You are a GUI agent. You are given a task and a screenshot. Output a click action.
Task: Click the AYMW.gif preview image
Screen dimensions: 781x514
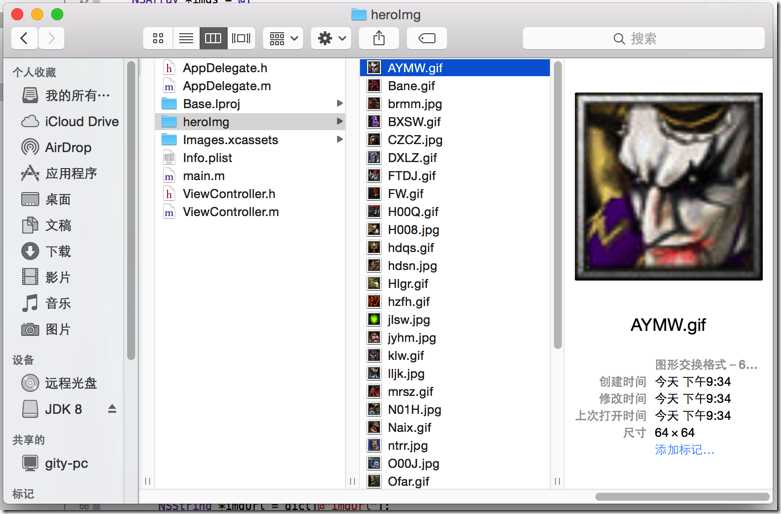point(668,186)
